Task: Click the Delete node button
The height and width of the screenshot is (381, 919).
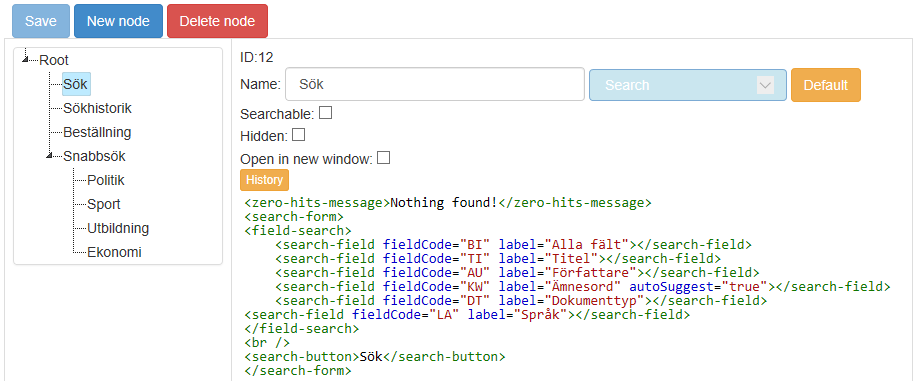Action: pos(217,21)
